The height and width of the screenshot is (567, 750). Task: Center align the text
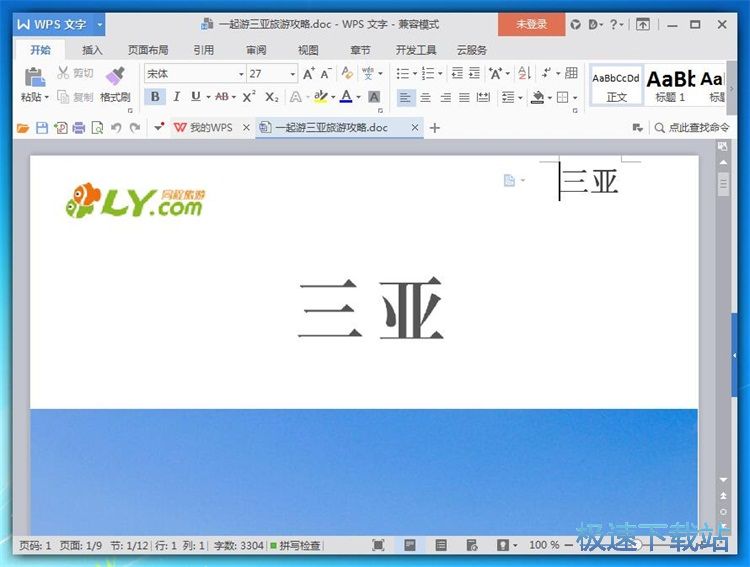tap(425, 98)
